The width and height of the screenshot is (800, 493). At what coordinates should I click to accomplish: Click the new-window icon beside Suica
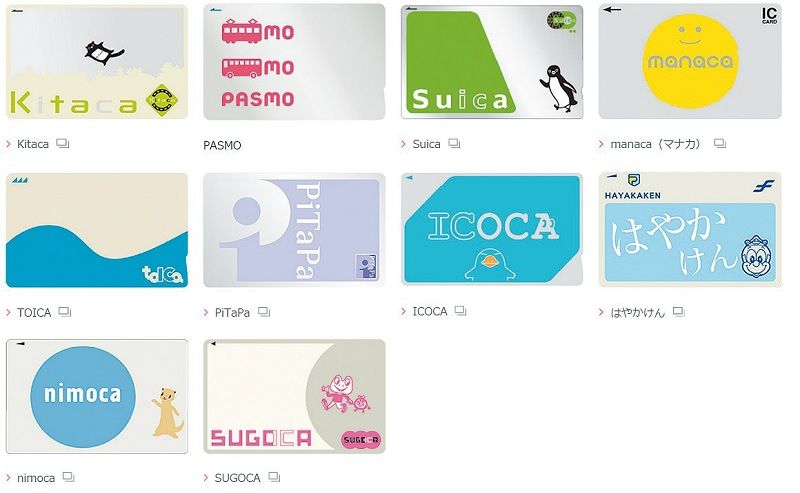coord(454,144)
